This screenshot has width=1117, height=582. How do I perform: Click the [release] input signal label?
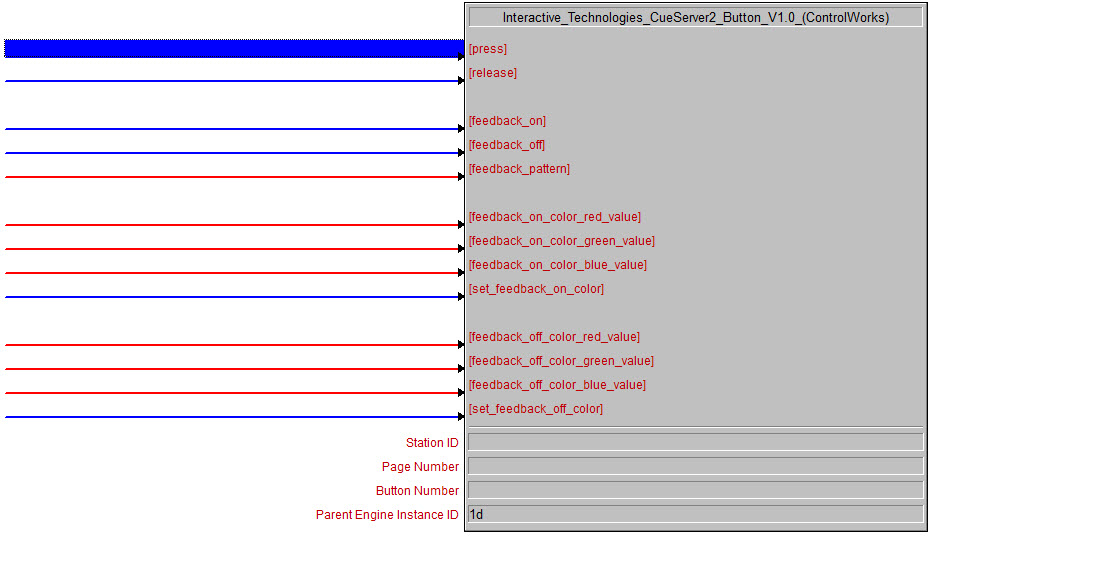tap(493, 73)
